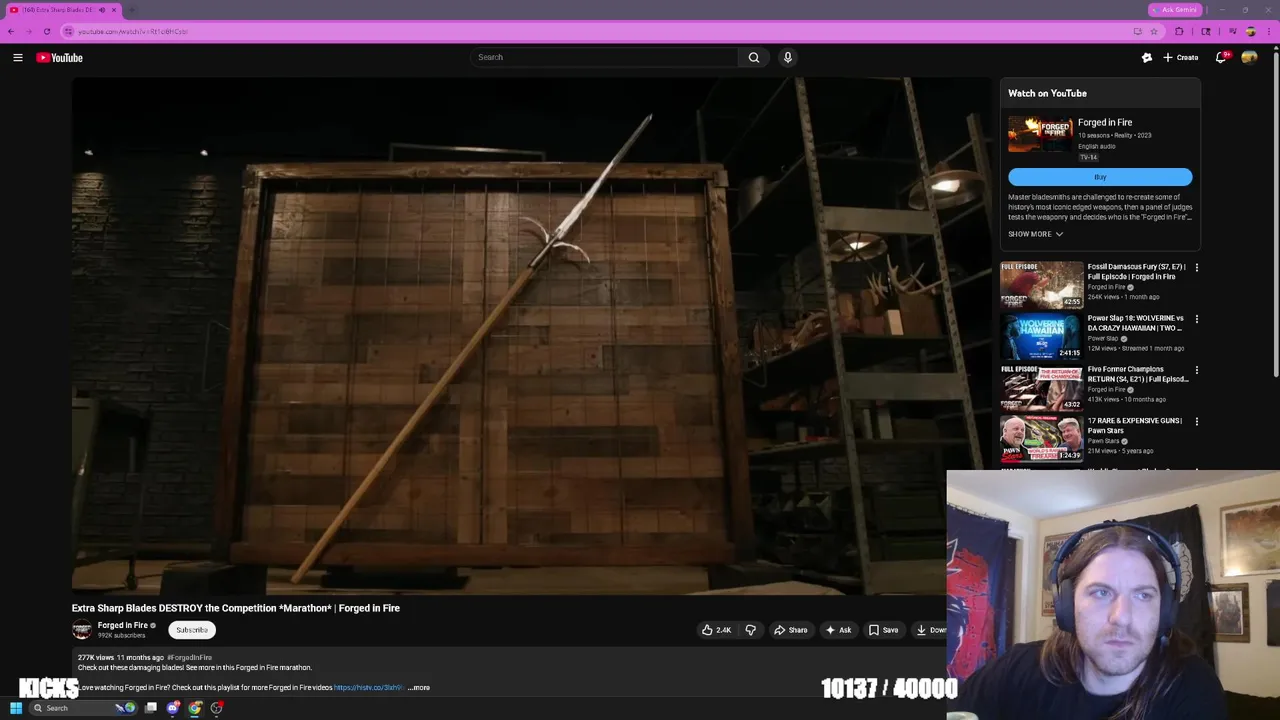Open the 17 RARE & EXPENSIVE GUNS thumbnail

(x=1041, y=439)
